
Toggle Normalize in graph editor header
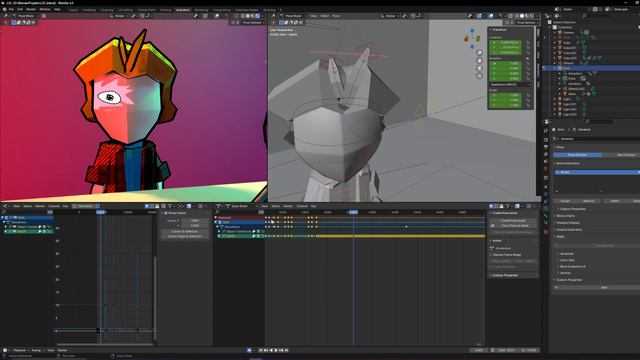85,206
